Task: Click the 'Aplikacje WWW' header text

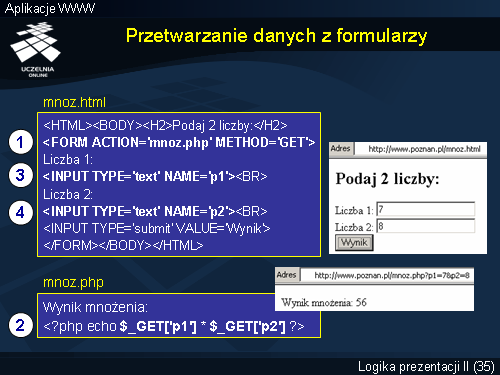Action: pos(50,8)
